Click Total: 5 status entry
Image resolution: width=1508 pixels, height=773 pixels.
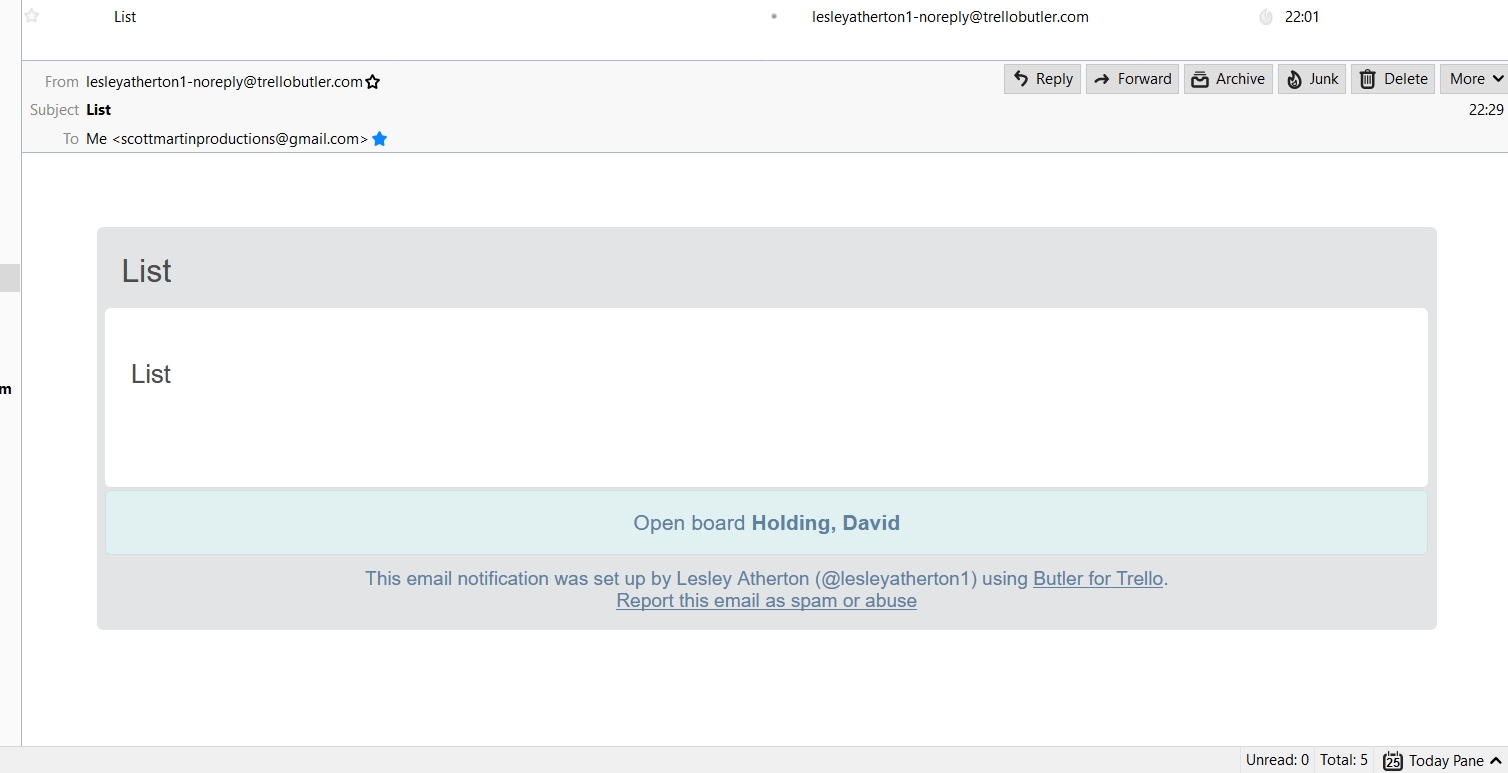pos(1344,760)
